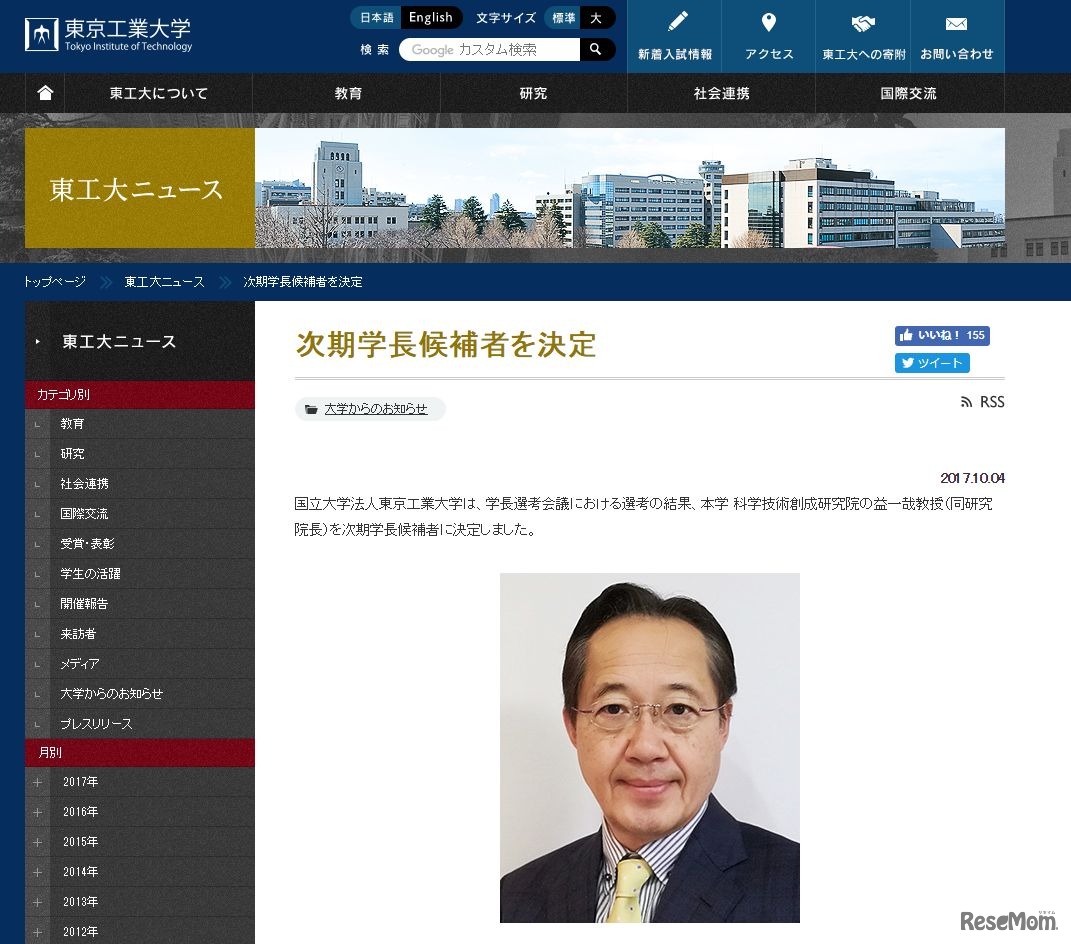This screenshot has width=1071, height=944.
Task: Open the RSS feed icon
Action: tap(964, 401)
